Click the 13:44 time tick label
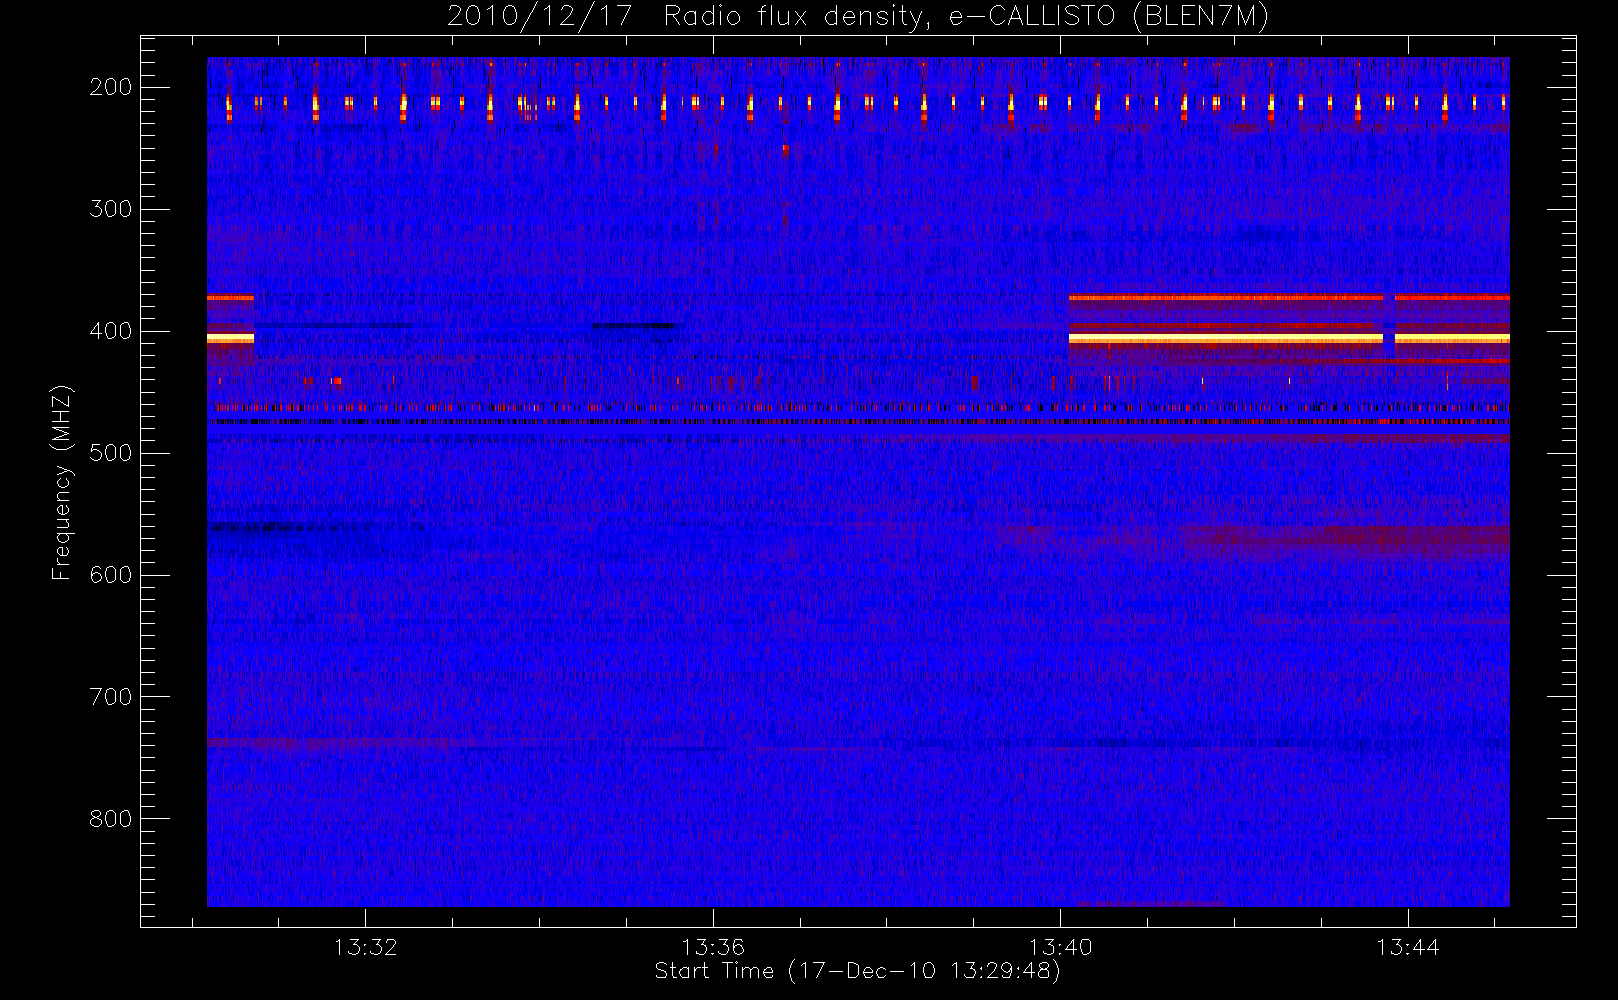The height and width of the screenshot is (1000, 1618). [1408, 947]
